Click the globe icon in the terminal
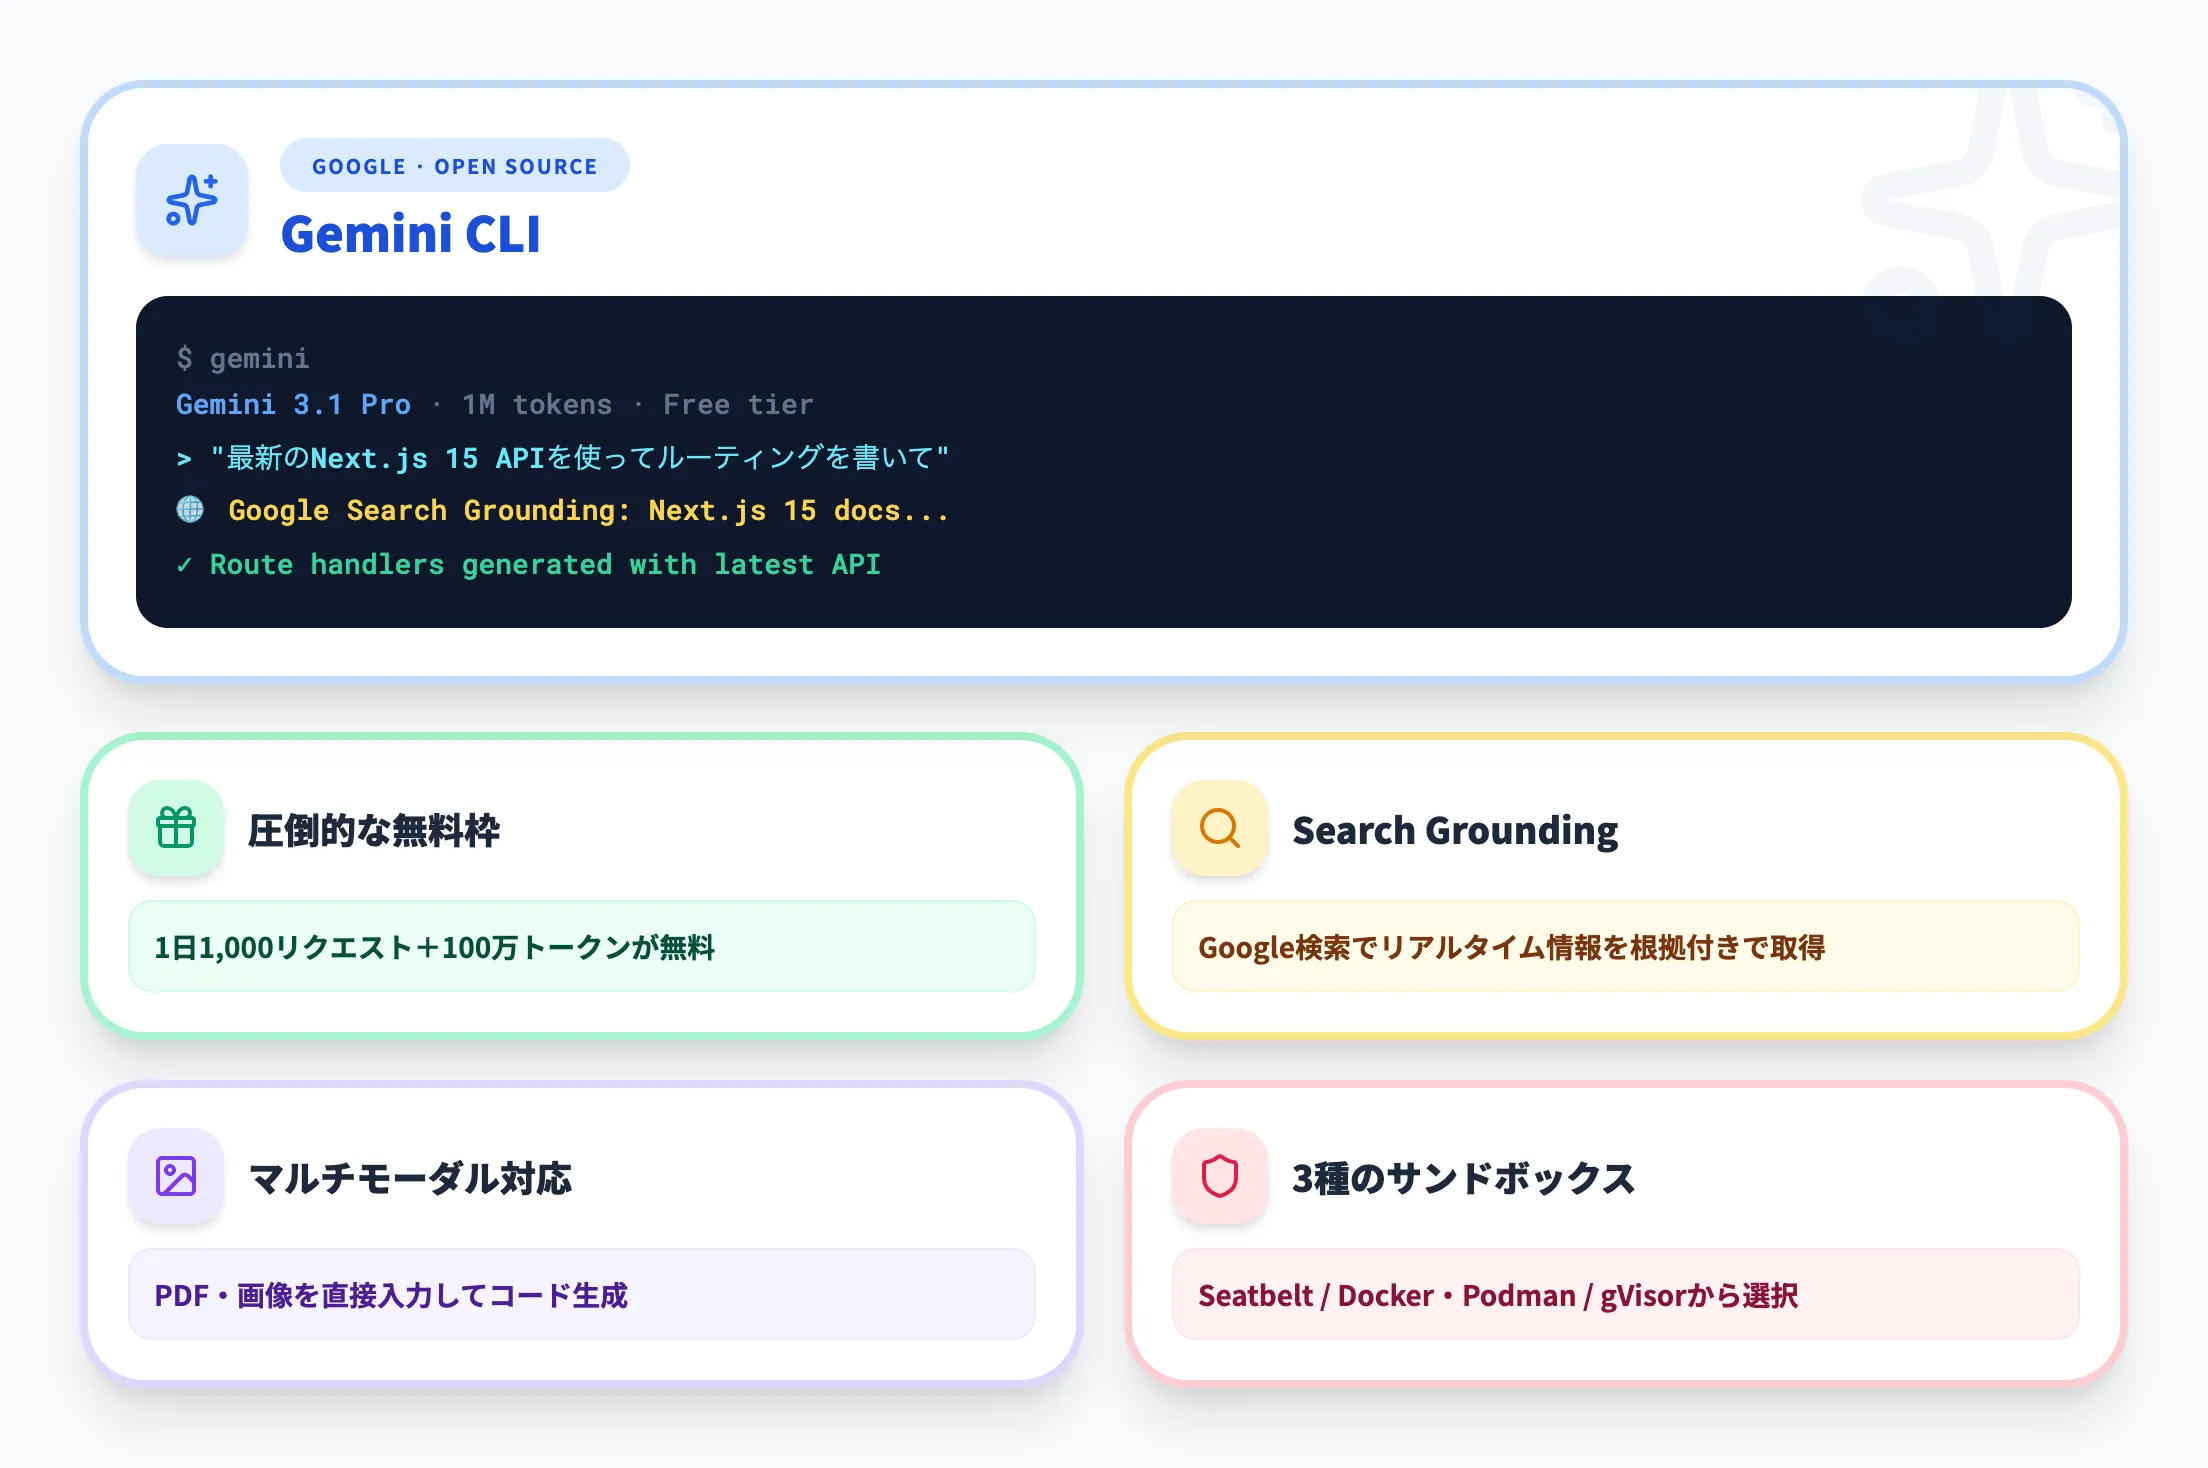2208x1468 pixels. click(191, 510)
